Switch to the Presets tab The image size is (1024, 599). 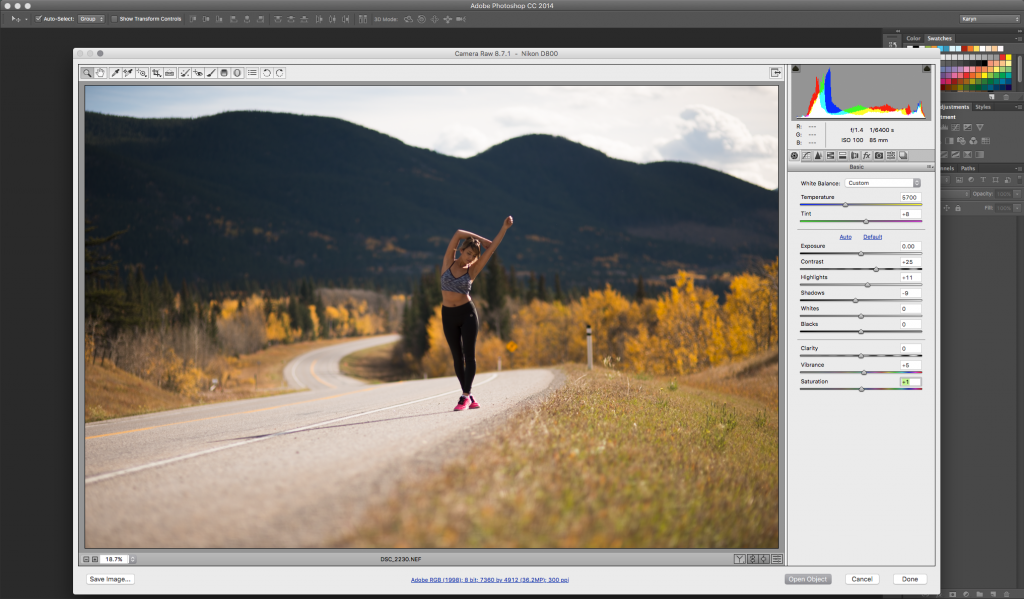pyautogui.click(x=891, y=155)
